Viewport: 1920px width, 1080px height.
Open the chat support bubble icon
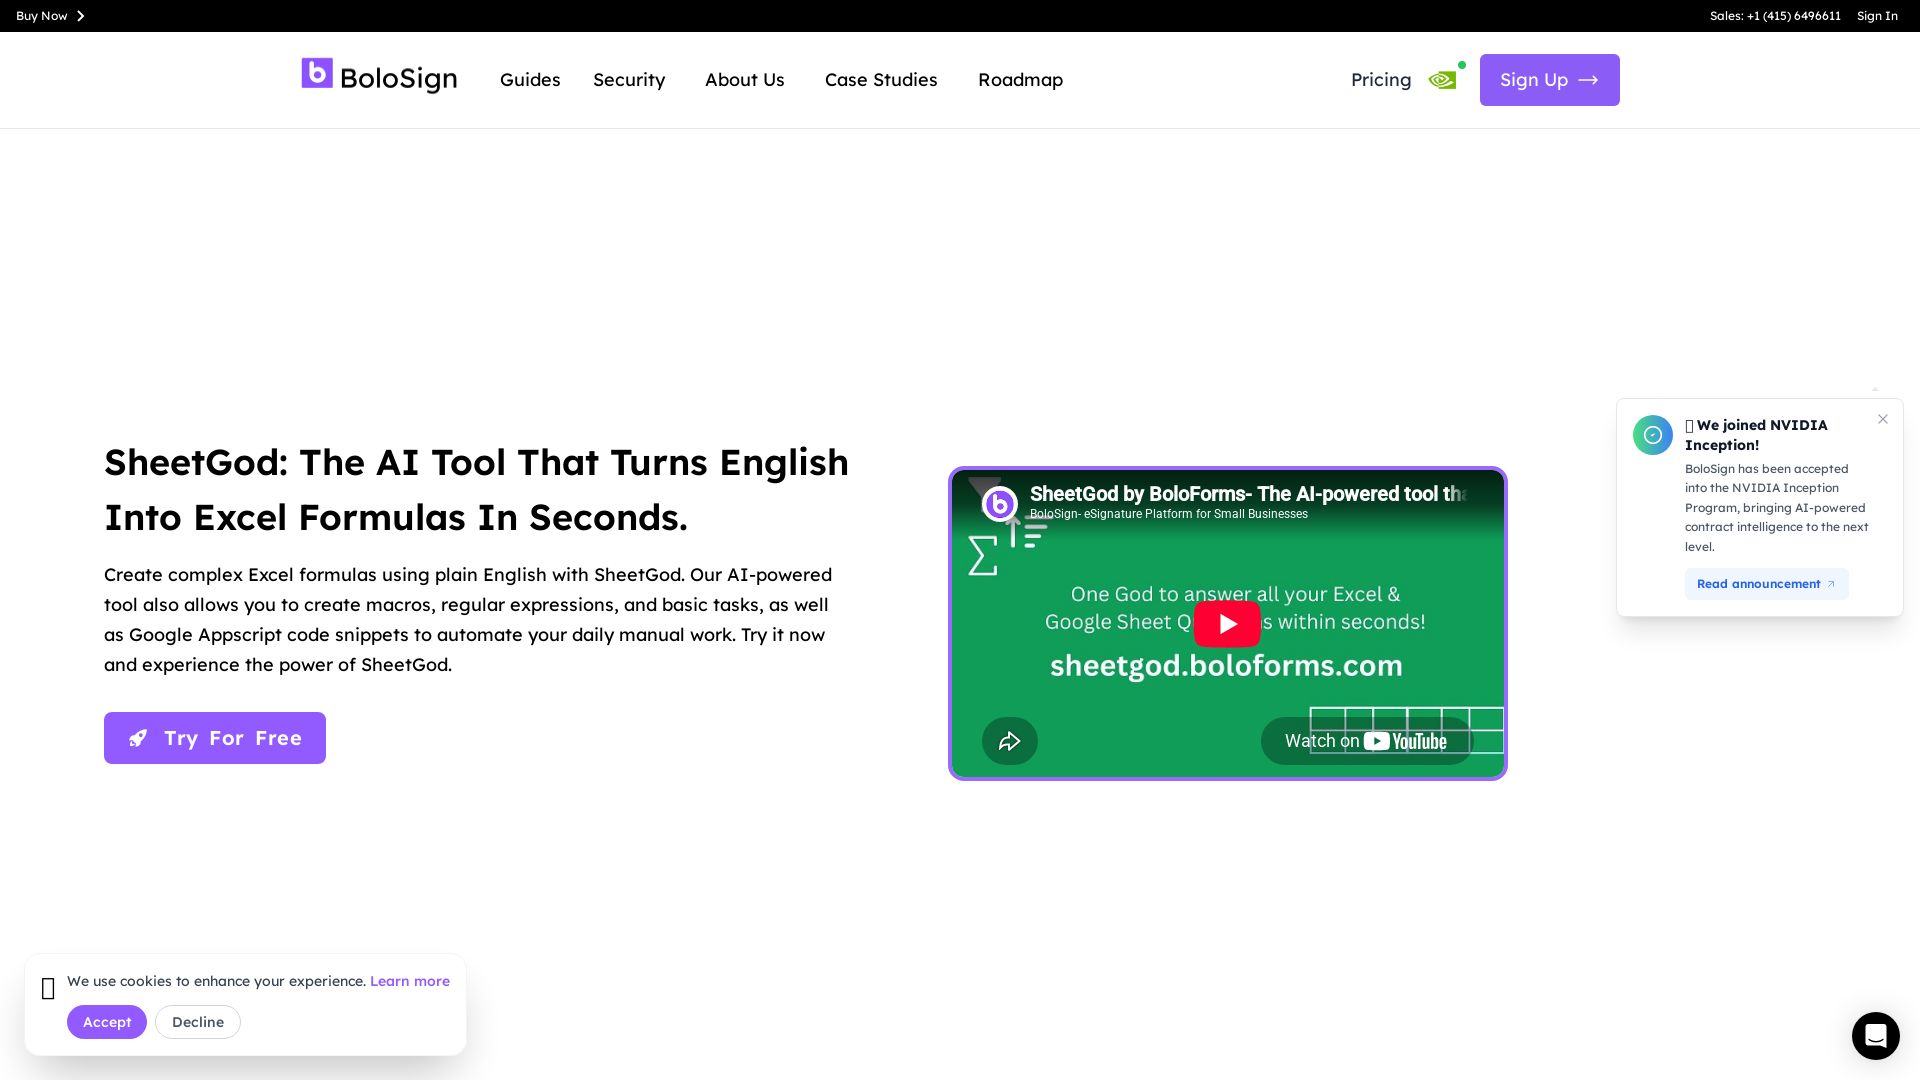[1875, 1035]
